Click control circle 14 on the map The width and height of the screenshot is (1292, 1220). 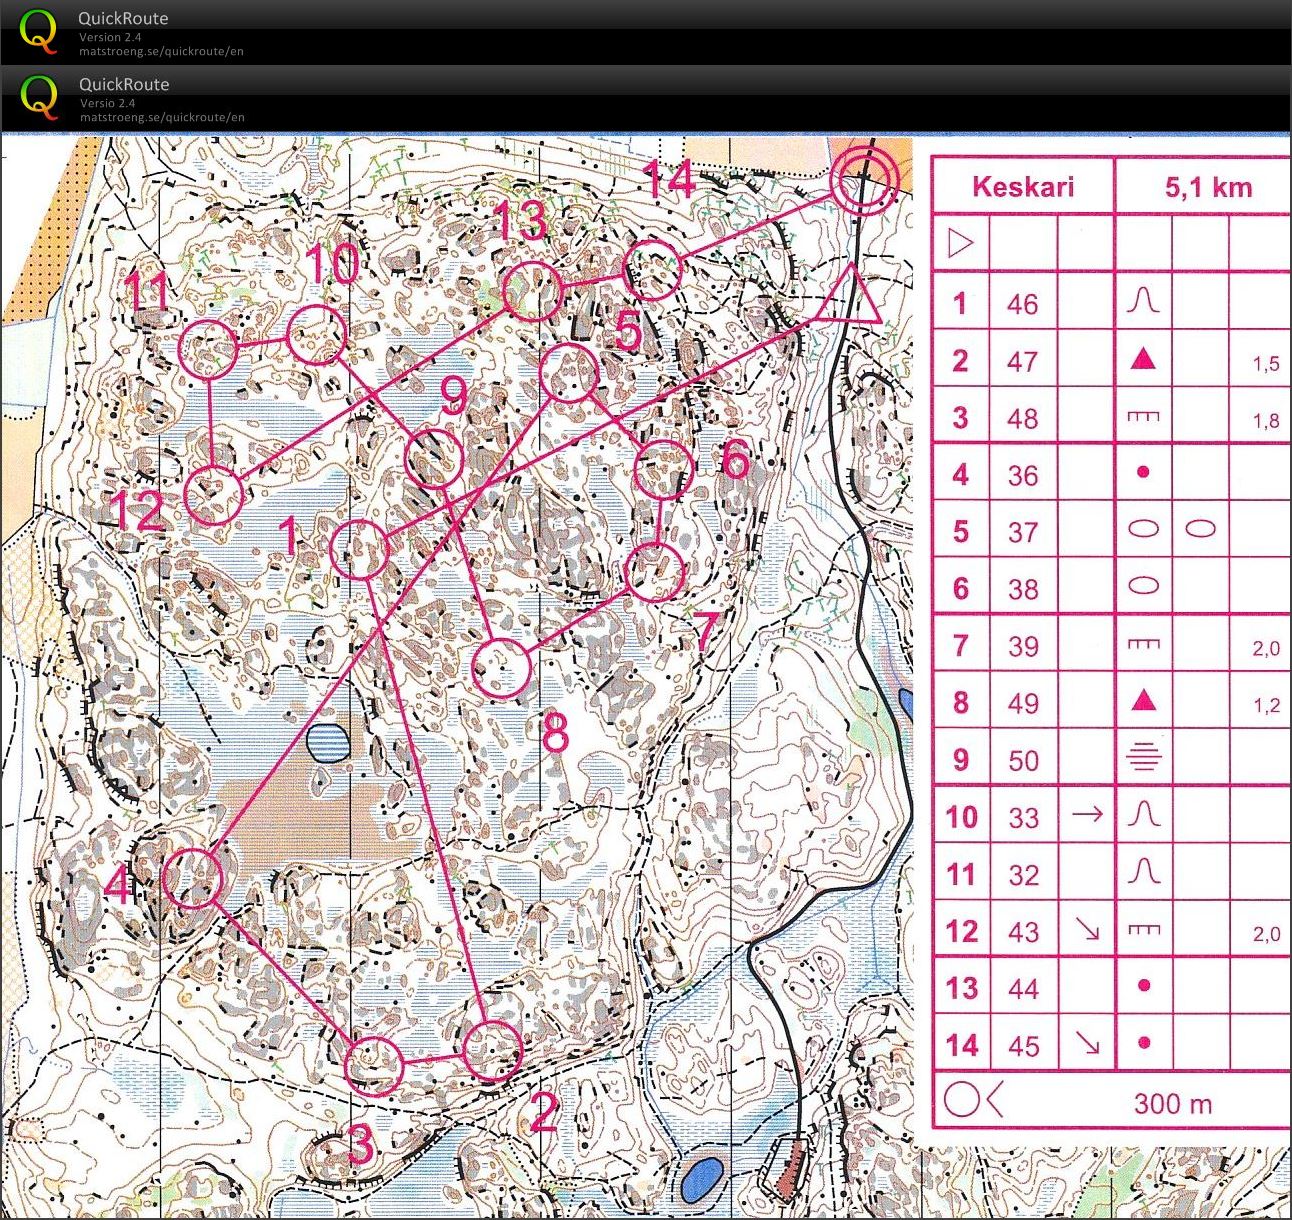(x=653, y=270)
